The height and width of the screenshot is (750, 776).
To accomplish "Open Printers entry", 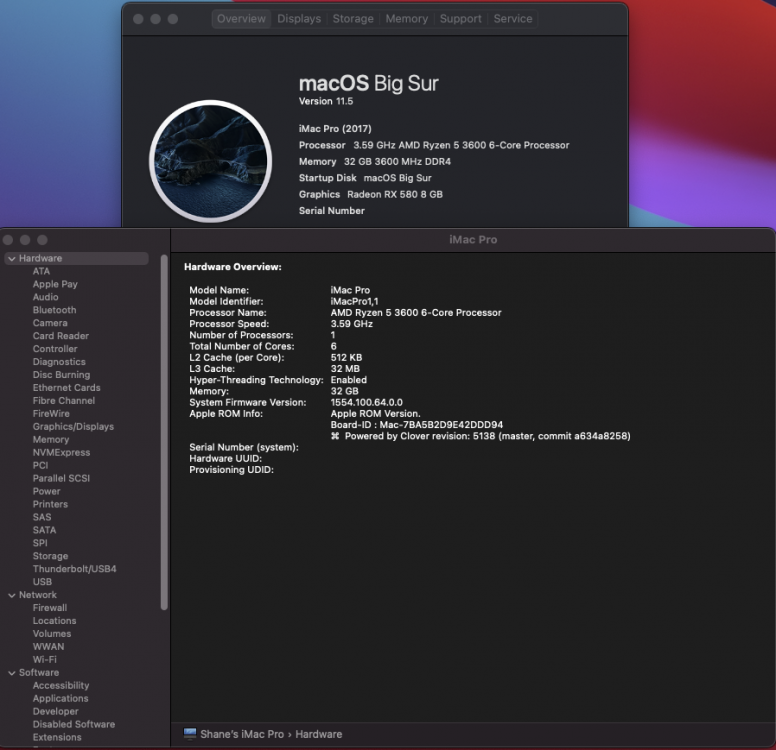I will click(x=50, y=504).
